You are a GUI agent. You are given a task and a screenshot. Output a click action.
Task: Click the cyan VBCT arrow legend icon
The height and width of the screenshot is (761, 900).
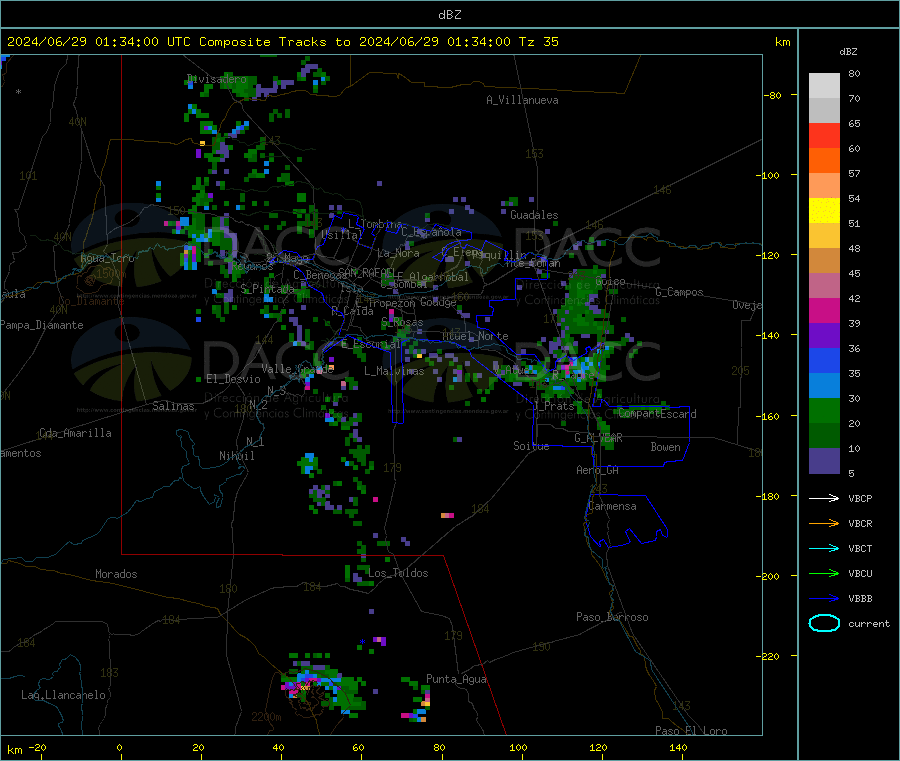pyautogui.click(x=824, y=548)
